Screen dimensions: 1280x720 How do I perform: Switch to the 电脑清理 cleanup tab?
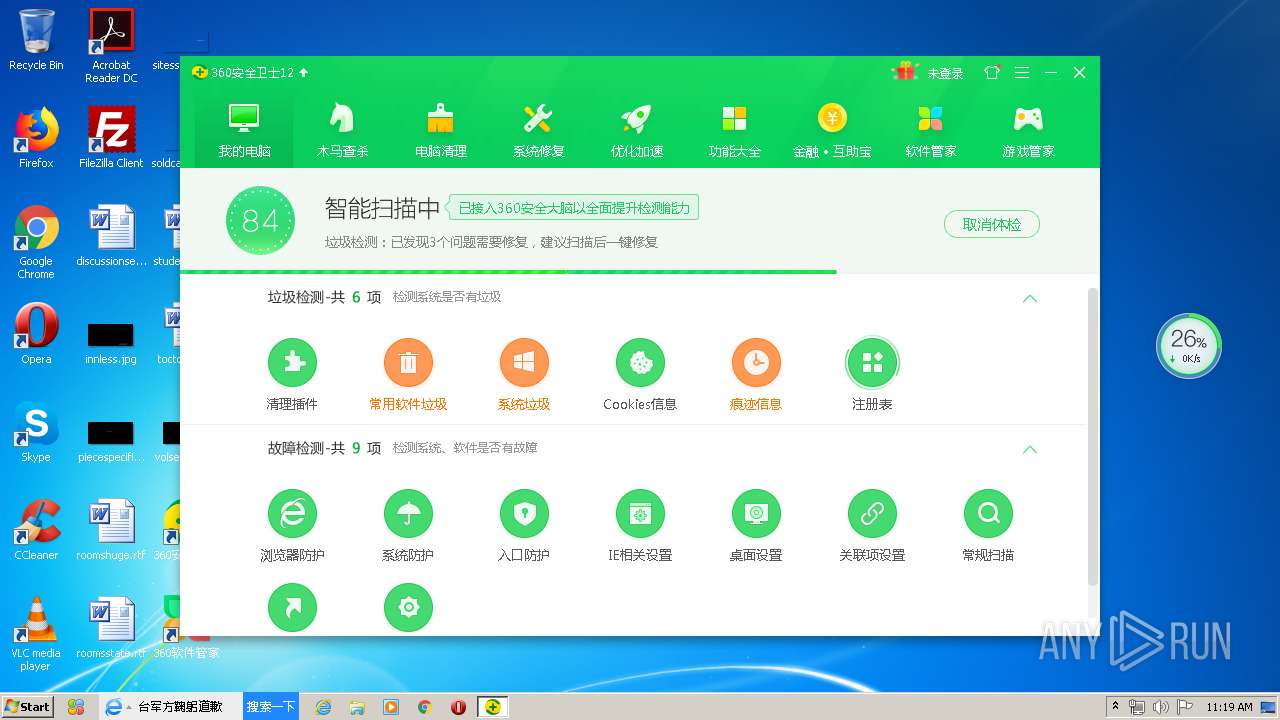tap(440, 131)
